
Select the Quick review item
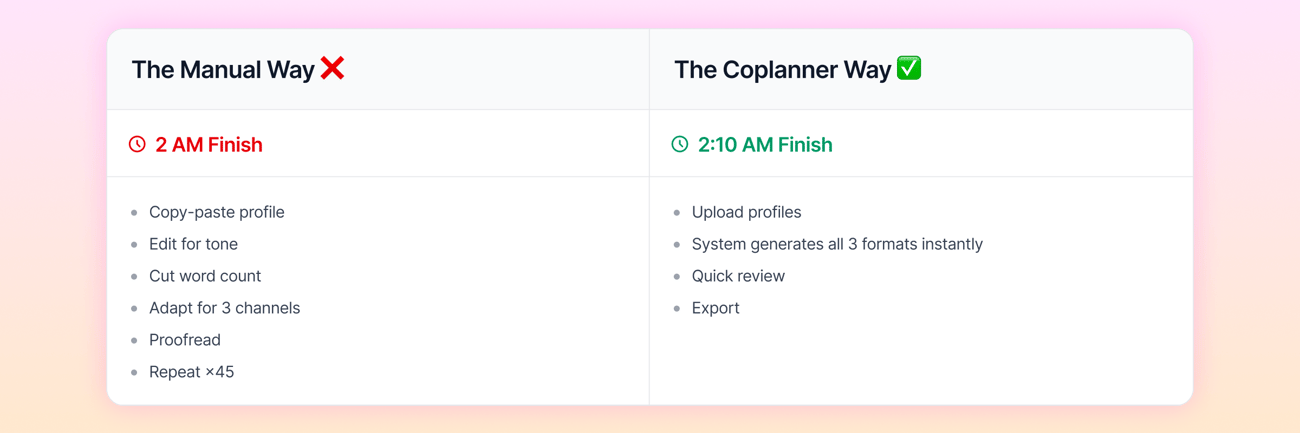[738, 276]
